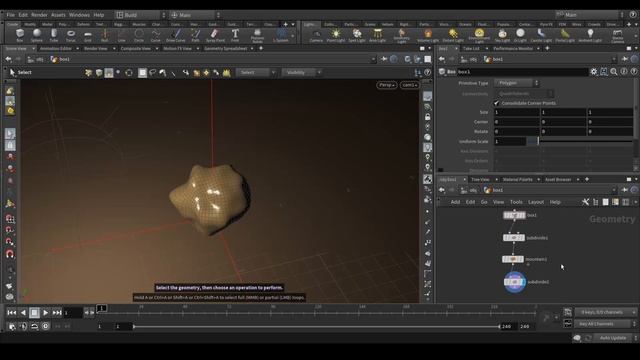Open the Windows menu

(x=79, y=15)
